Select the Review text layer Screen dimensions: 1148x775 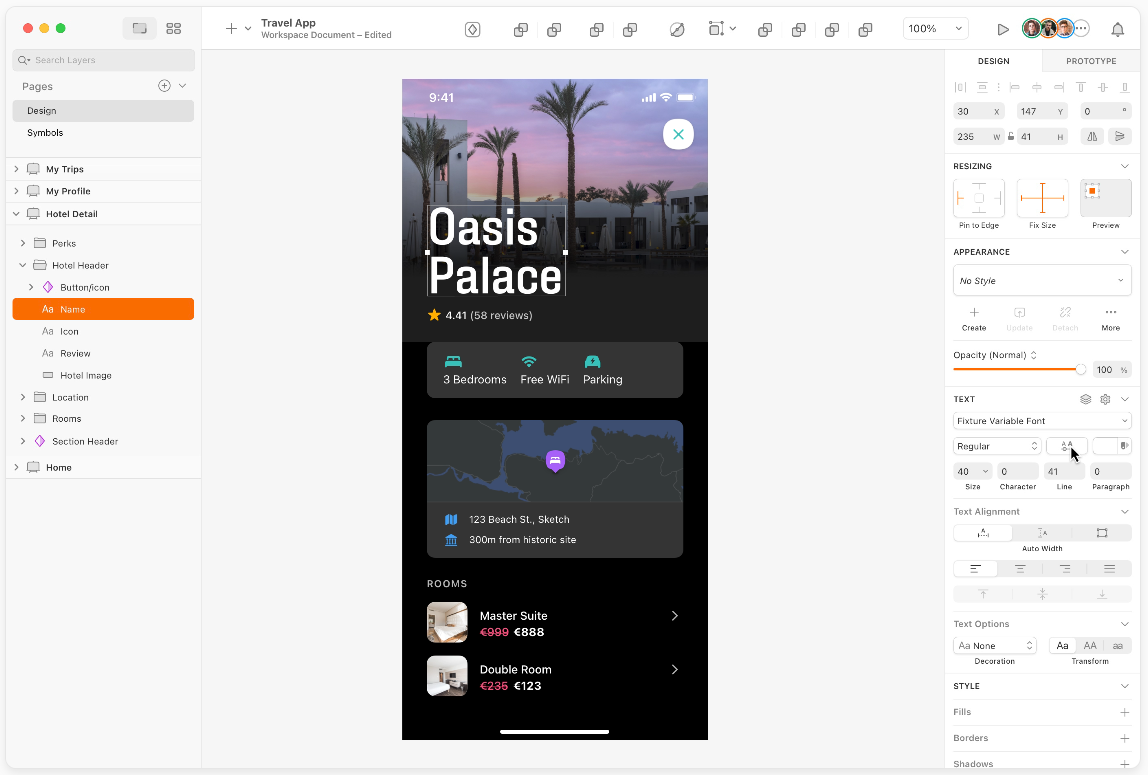click(x=103, y=353)
